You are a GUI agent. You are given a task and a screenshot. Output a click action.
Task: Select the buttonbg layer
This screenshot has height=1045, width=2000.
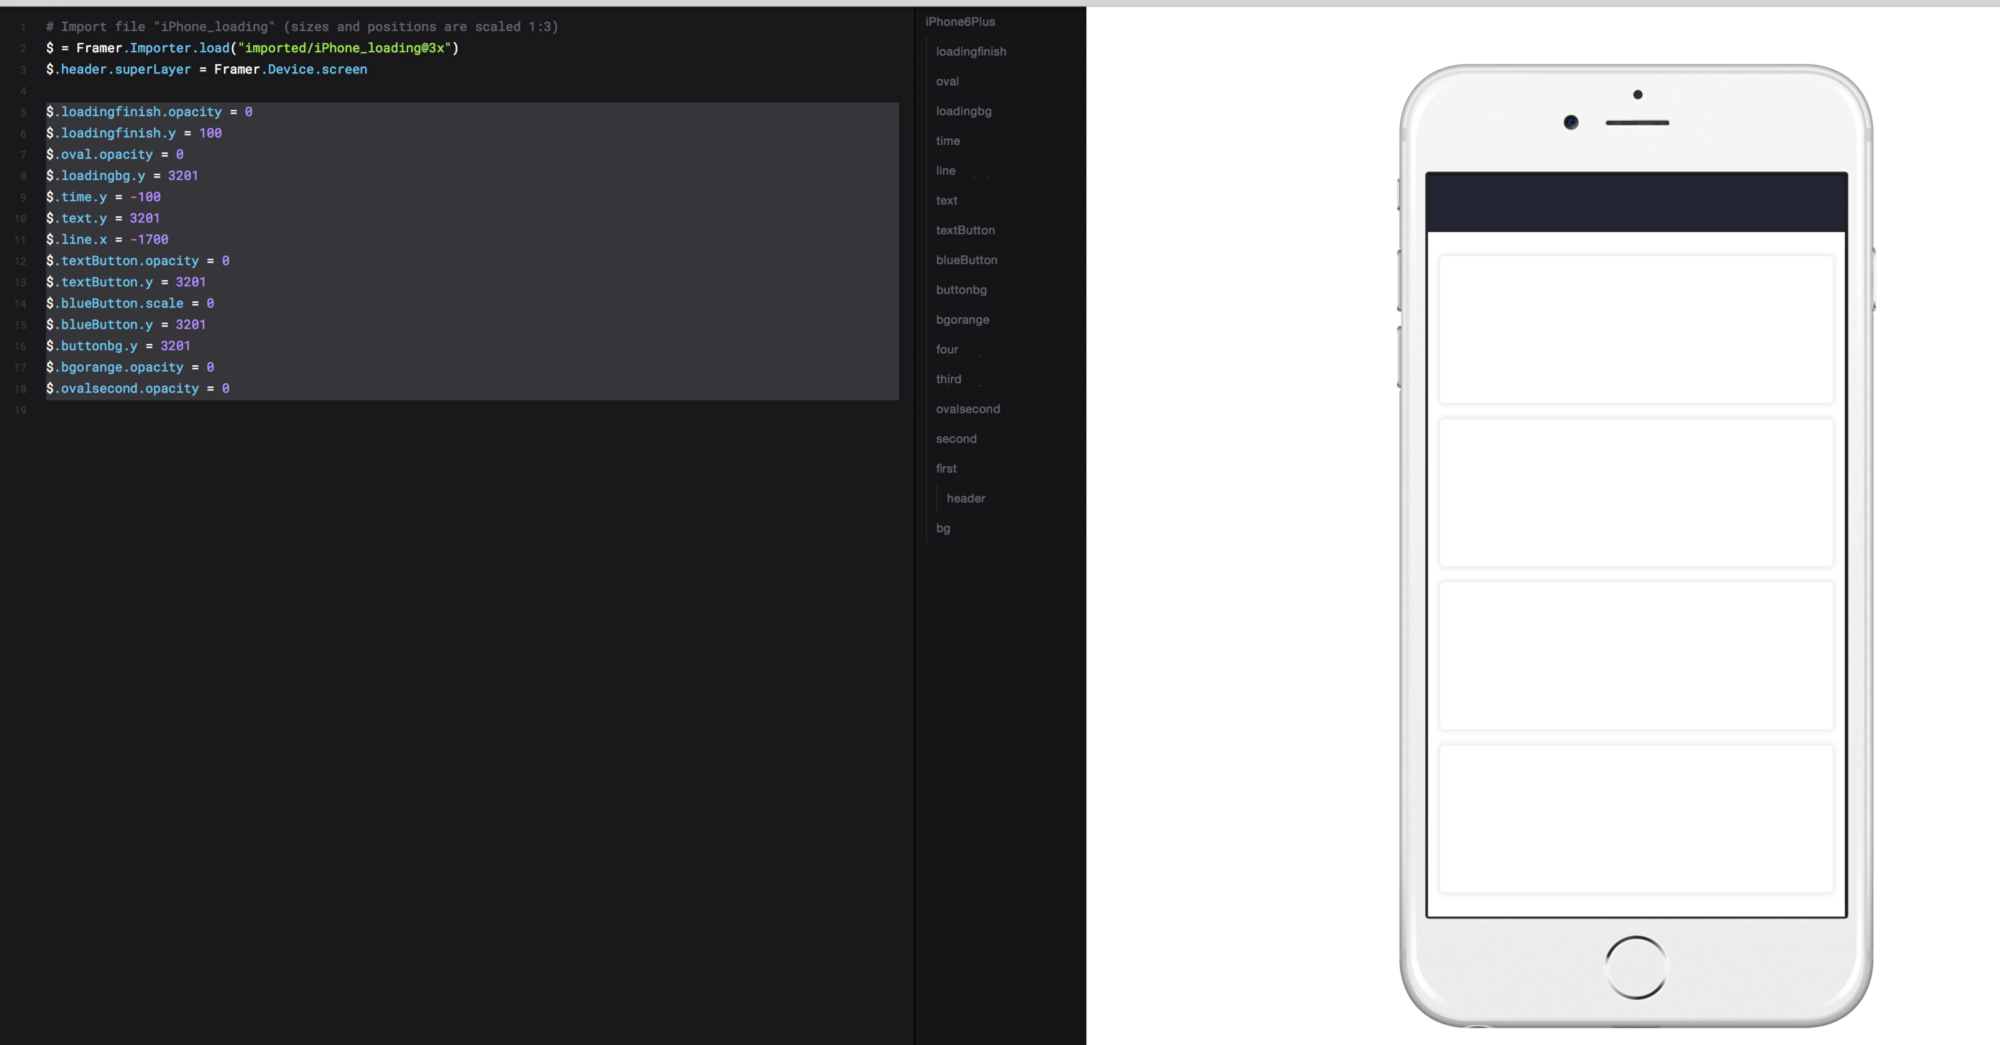click(x=961, y=290)
